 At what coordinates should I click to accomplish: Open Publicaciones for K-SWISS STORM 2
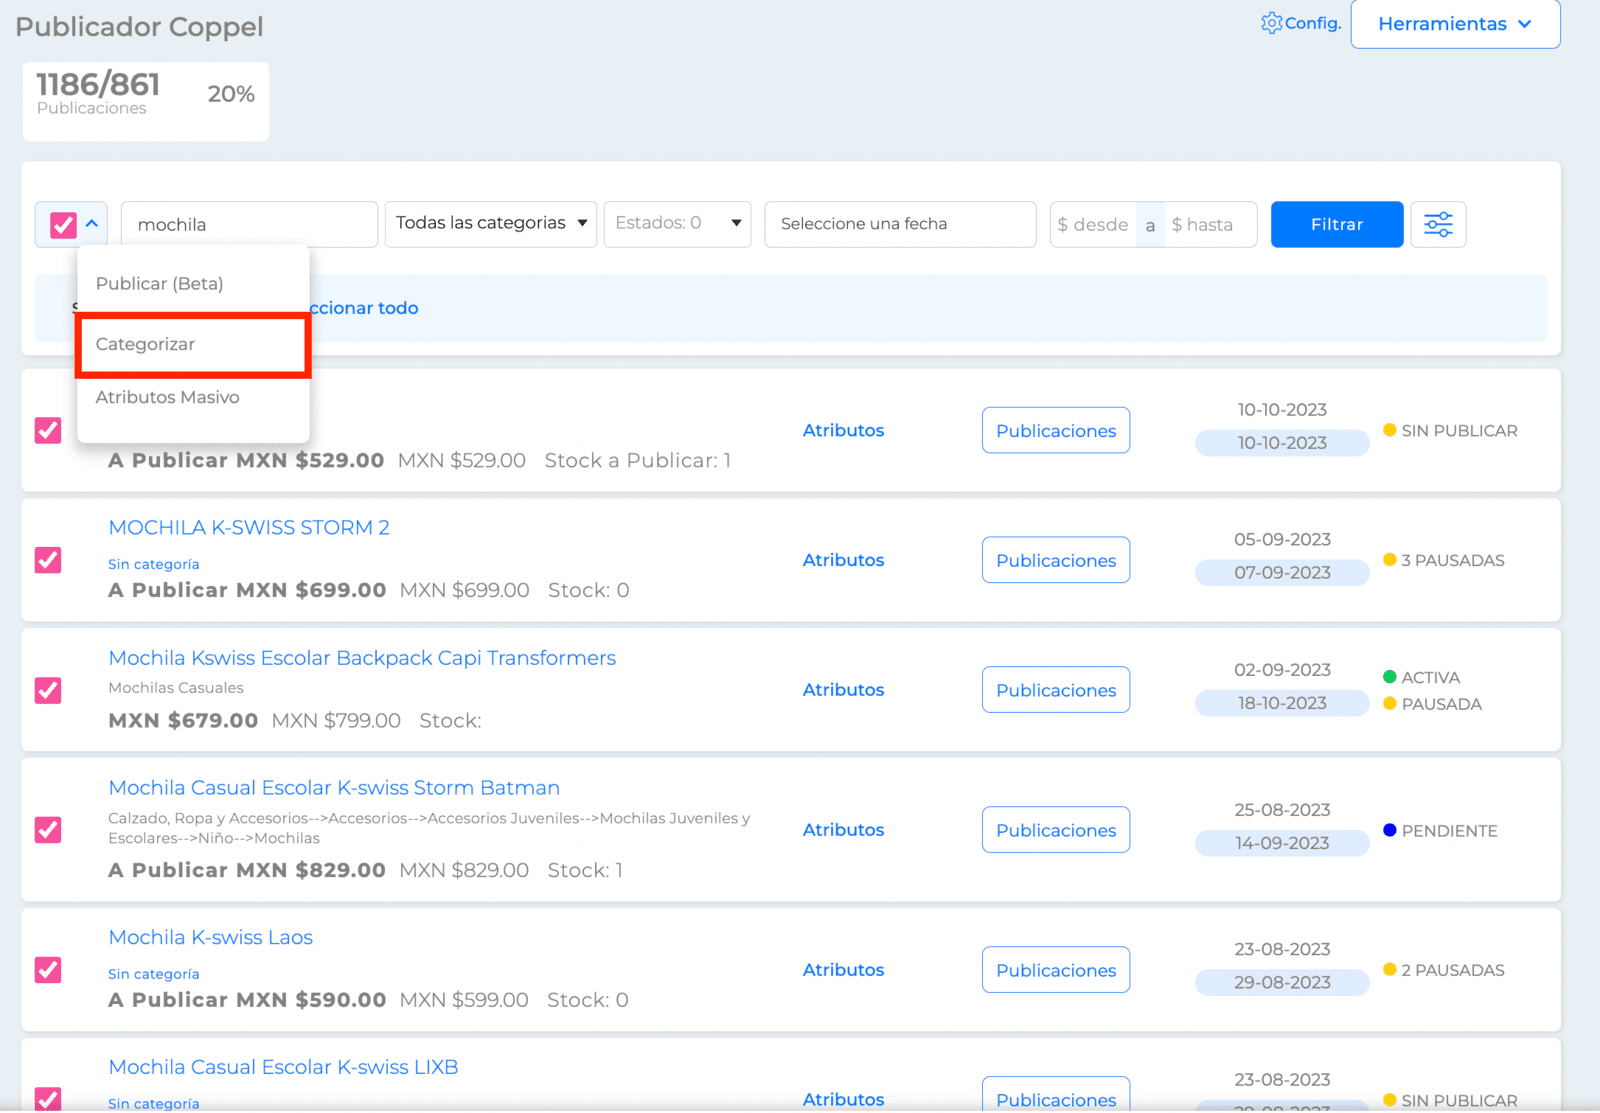point(1056,560)
